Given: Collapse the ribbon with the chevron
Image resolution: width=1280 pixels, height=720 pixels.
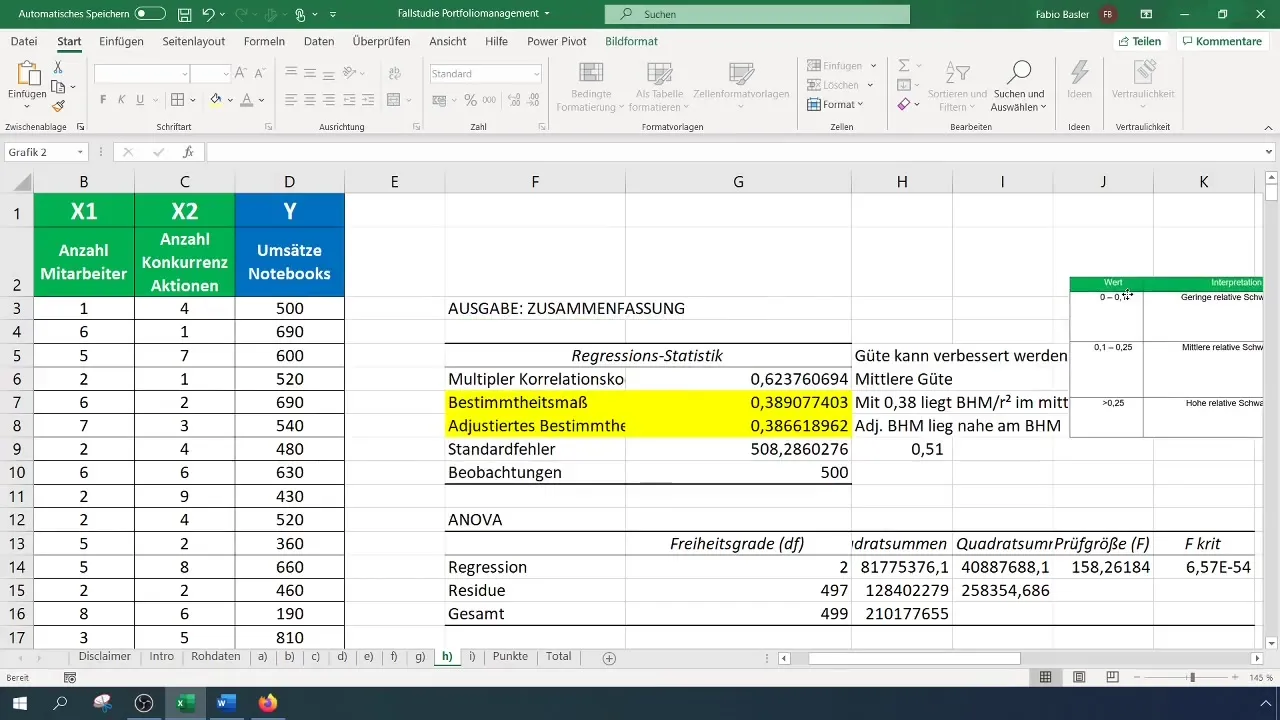Looking at the screenshot, I should [1269, 128].
